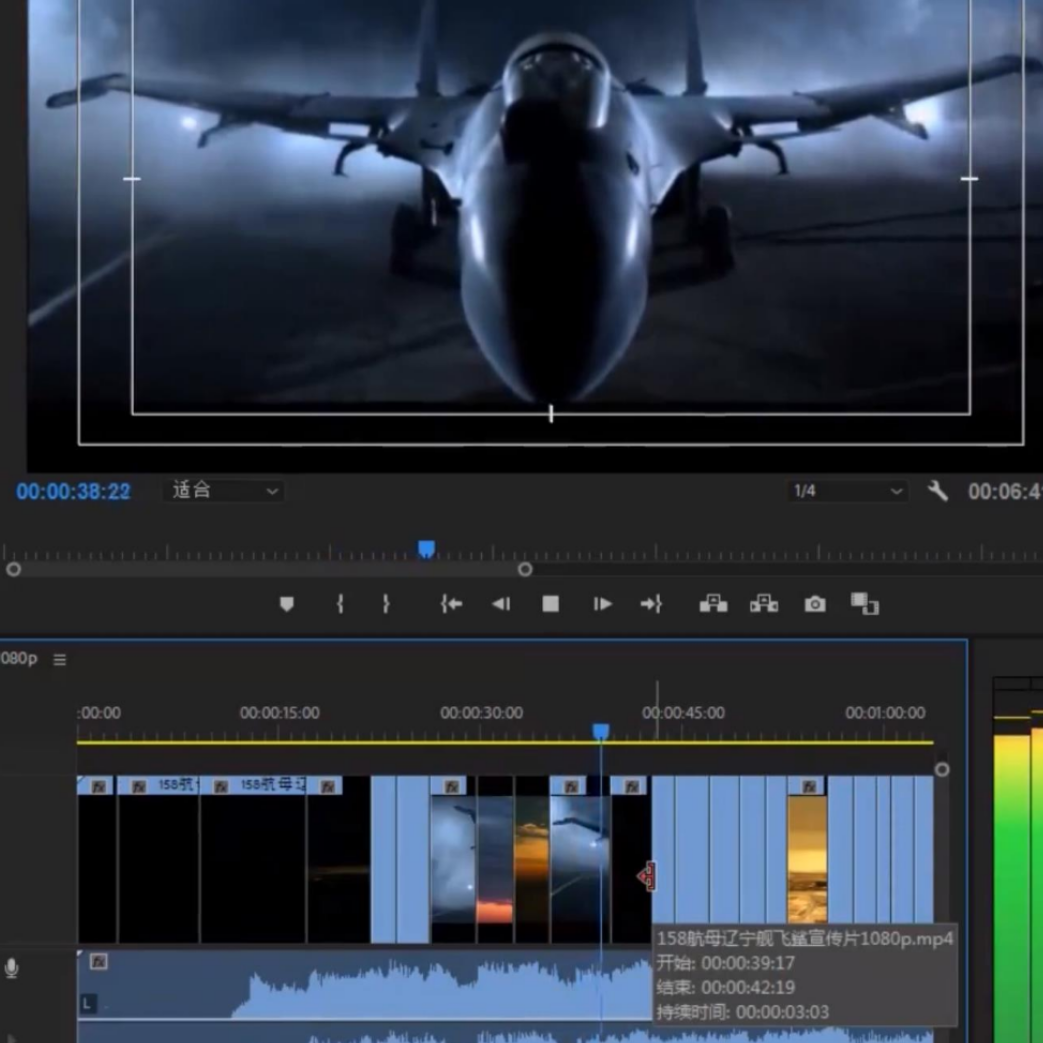The width and height of the screenshot is (1043, 1043).
Task: Step forward one frame
Action: point(602,604)
